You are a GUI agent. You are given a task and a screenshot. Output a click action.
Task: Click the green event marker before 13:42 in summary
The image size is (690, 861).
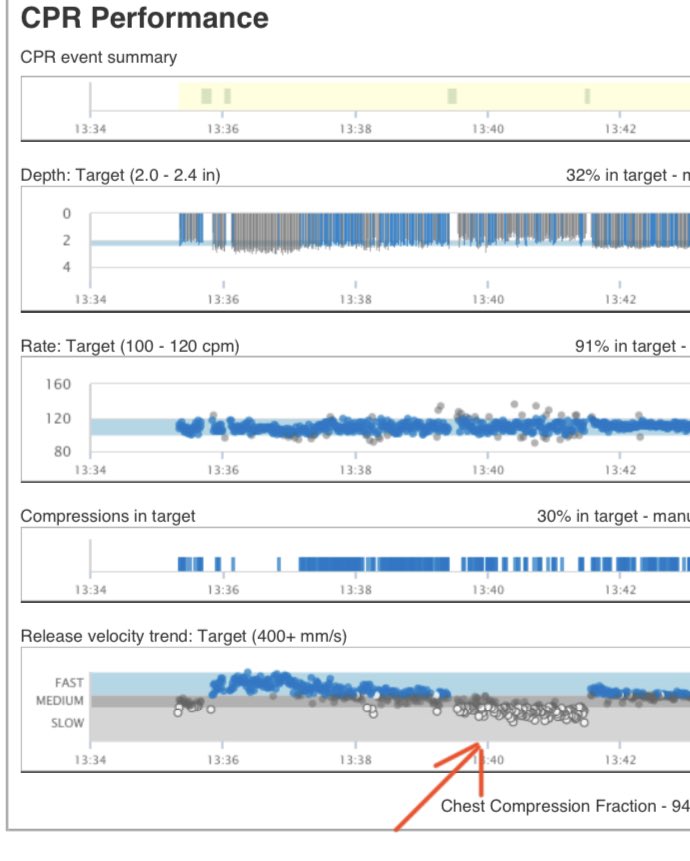587,96
